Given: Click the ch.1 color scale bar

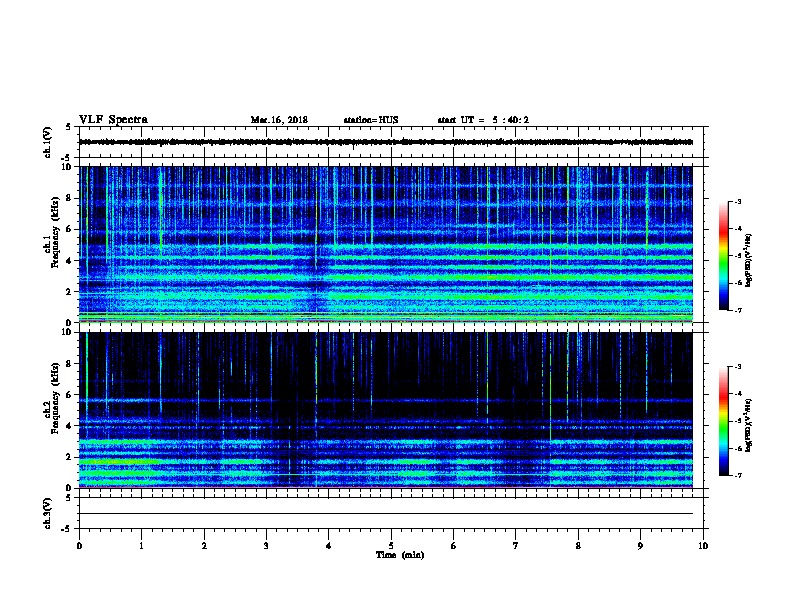Looking at the screenshot, I should coord(724,256).
